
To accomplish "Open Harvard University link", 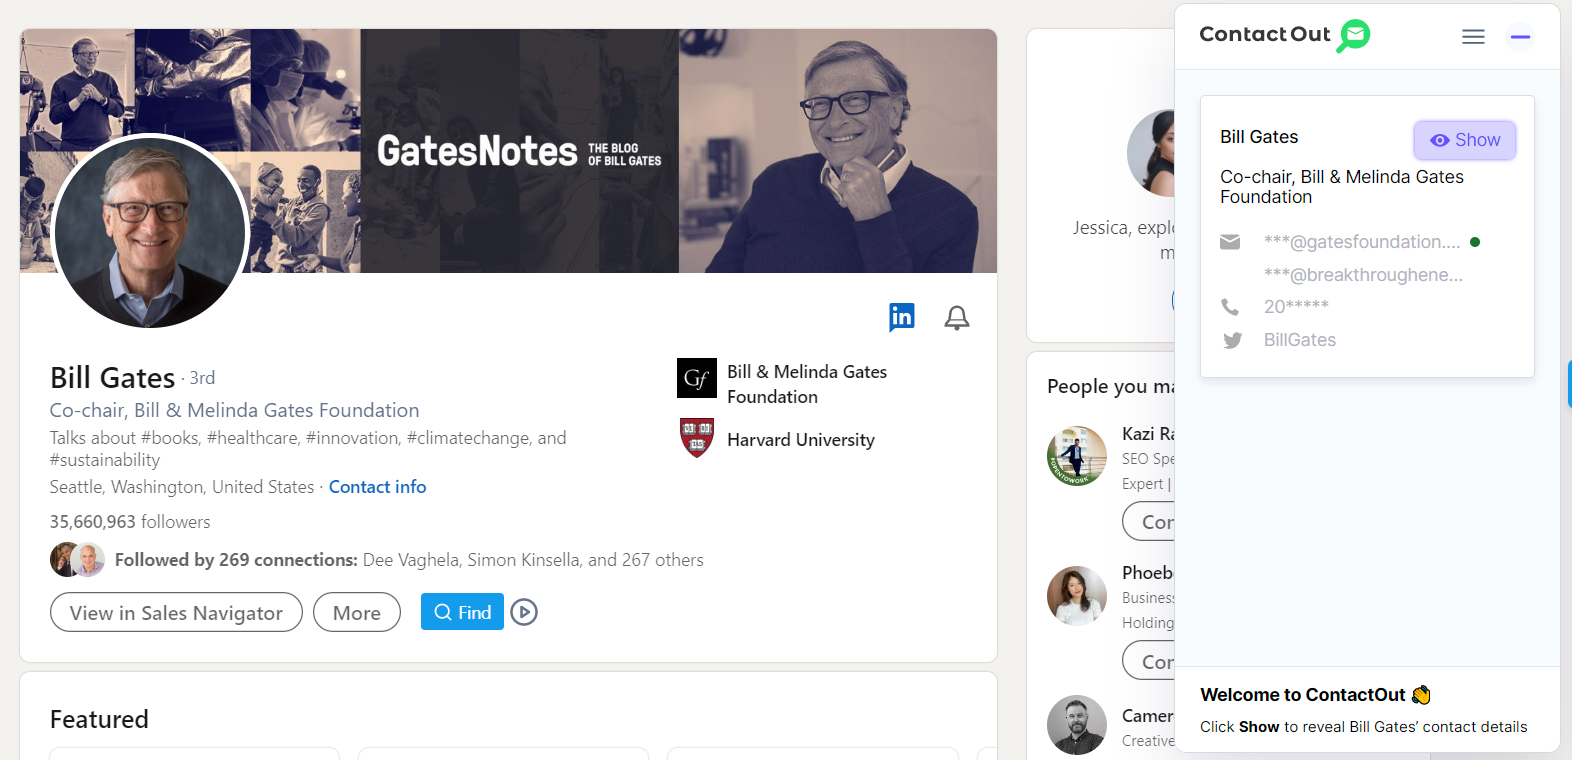I will click(x=801, y=440).
